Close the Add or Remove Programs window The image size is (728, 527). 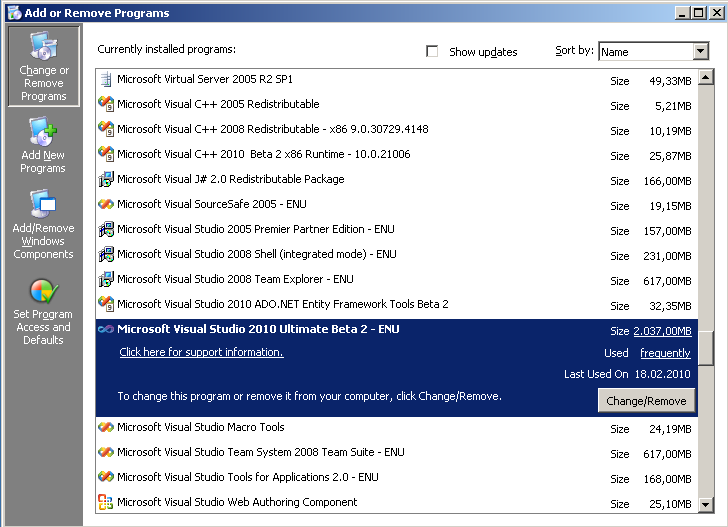click(x=717, y=13)
